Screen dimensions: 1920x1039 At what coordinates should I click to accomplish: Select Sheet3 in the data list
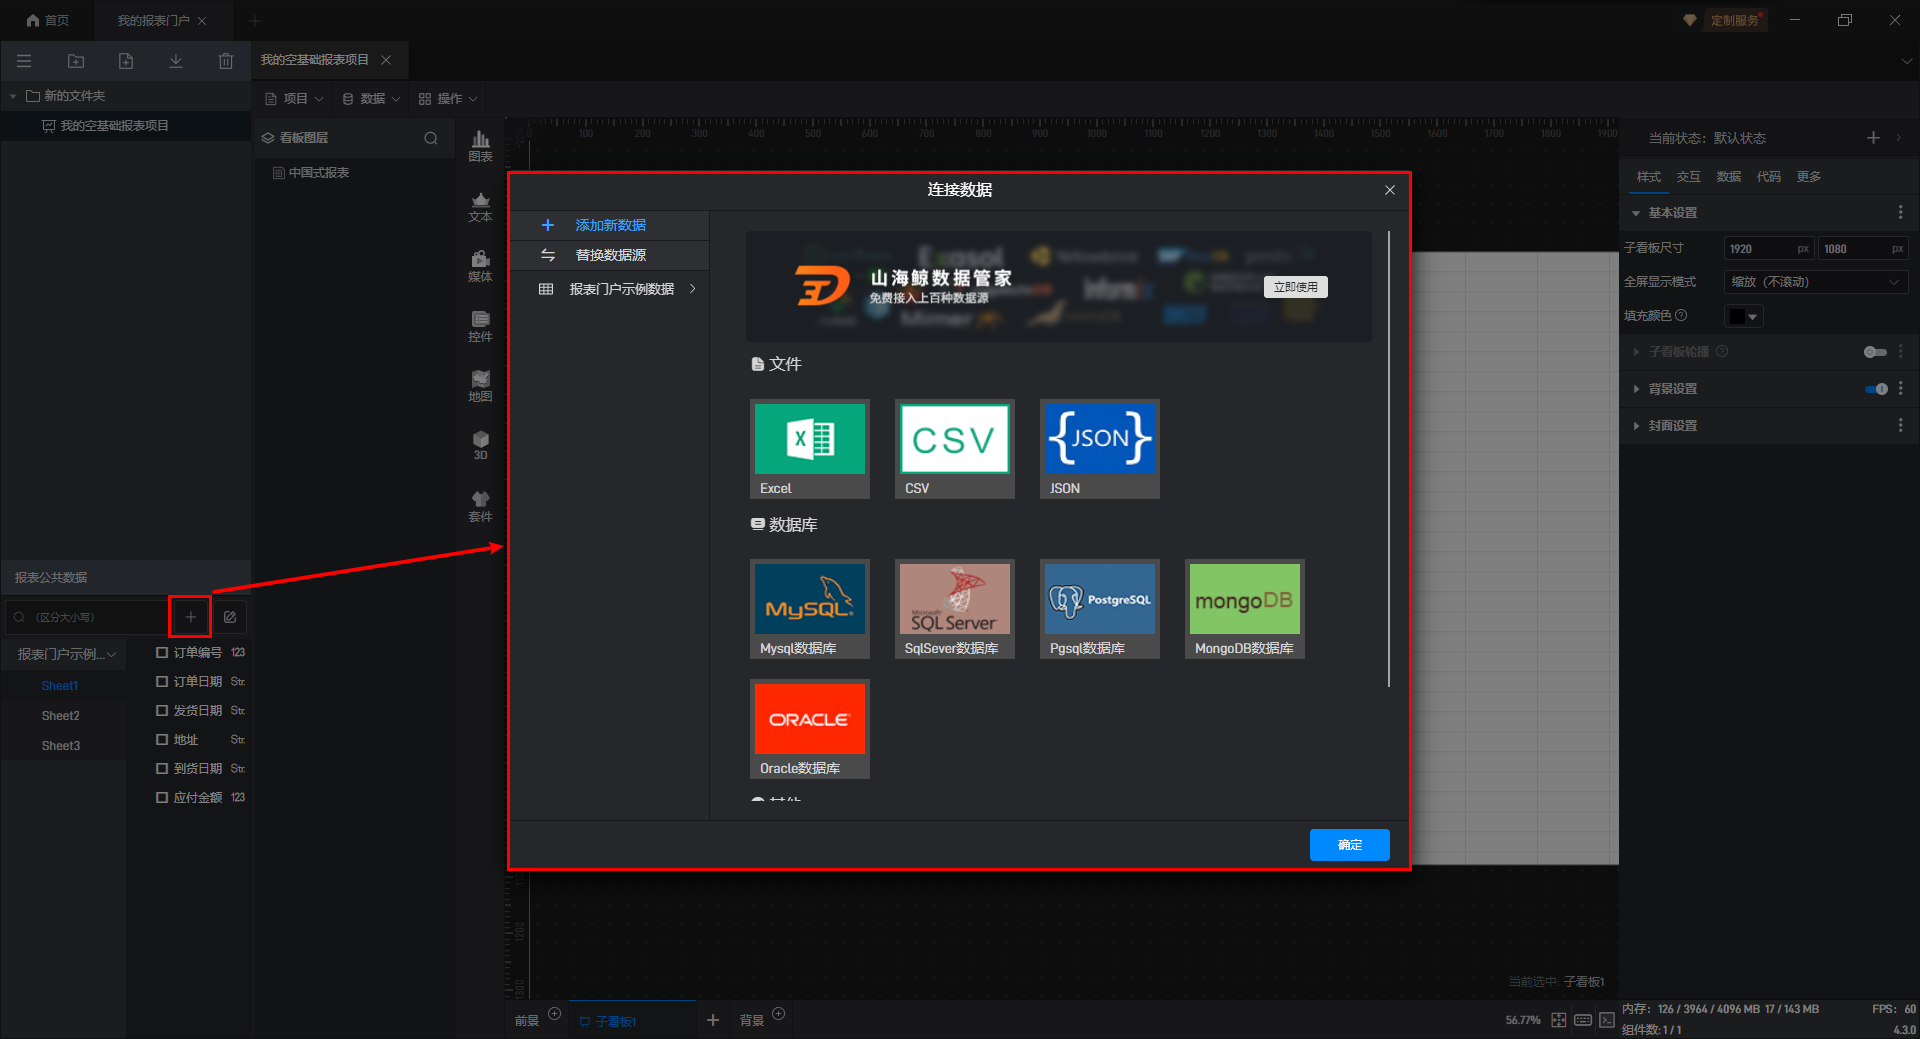point(61,746)
